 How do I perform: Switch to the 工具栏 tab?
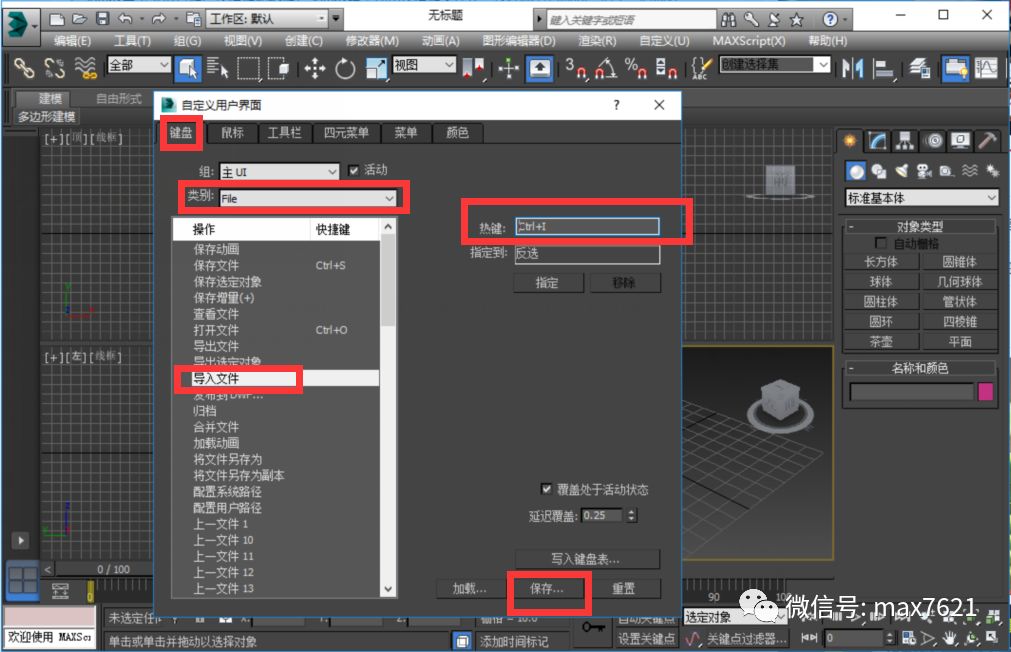pos(284,132)
